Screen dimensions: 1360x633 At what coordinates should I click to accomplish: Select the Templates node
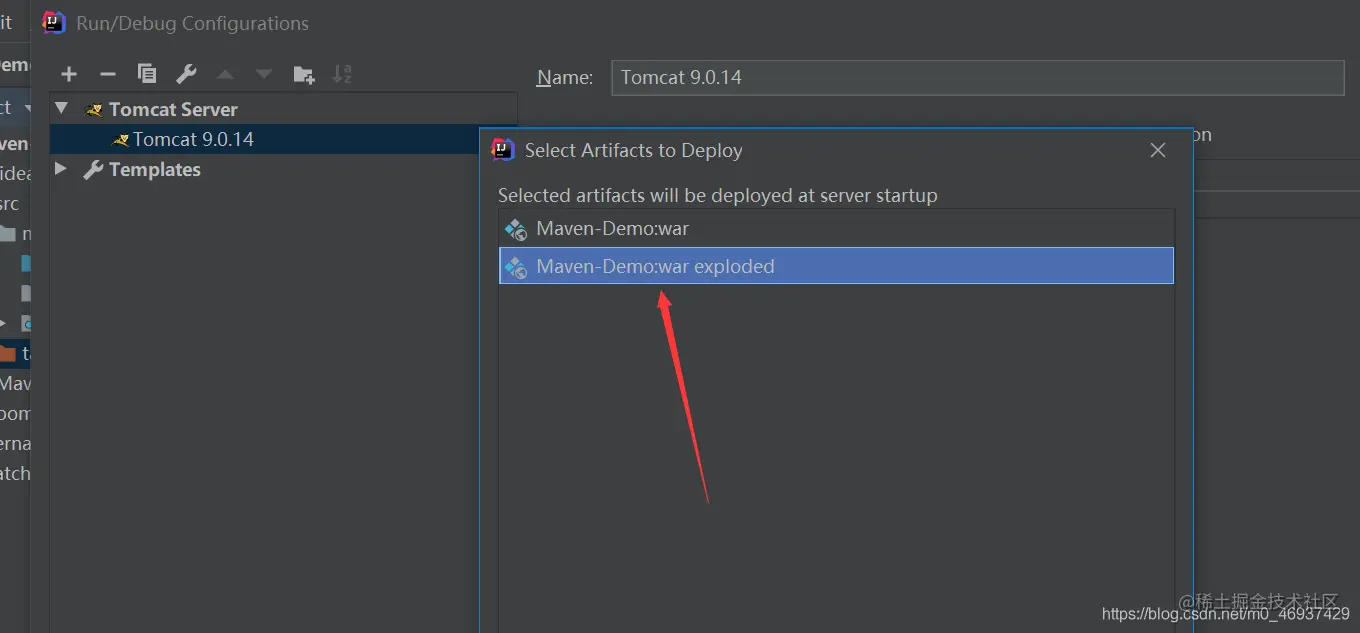point(283,169)
